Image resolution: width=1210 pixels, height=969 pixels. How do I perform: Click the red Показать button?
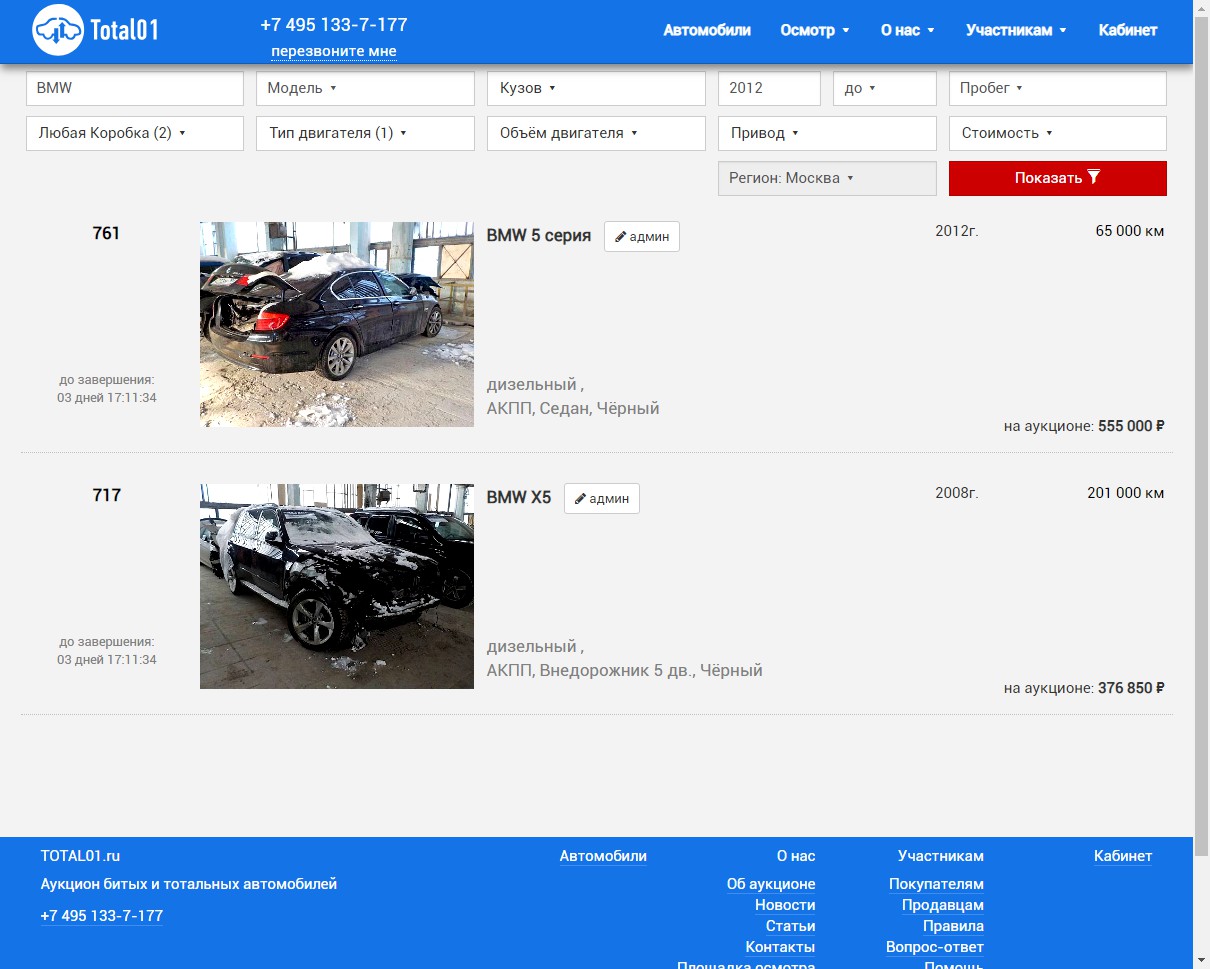pos(1057,178)
